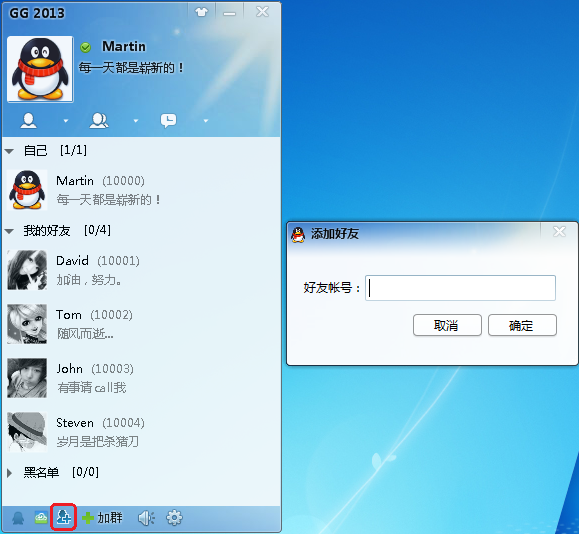Click the skin changer shirt icon
Screen dimensions: 579x534
202,12
